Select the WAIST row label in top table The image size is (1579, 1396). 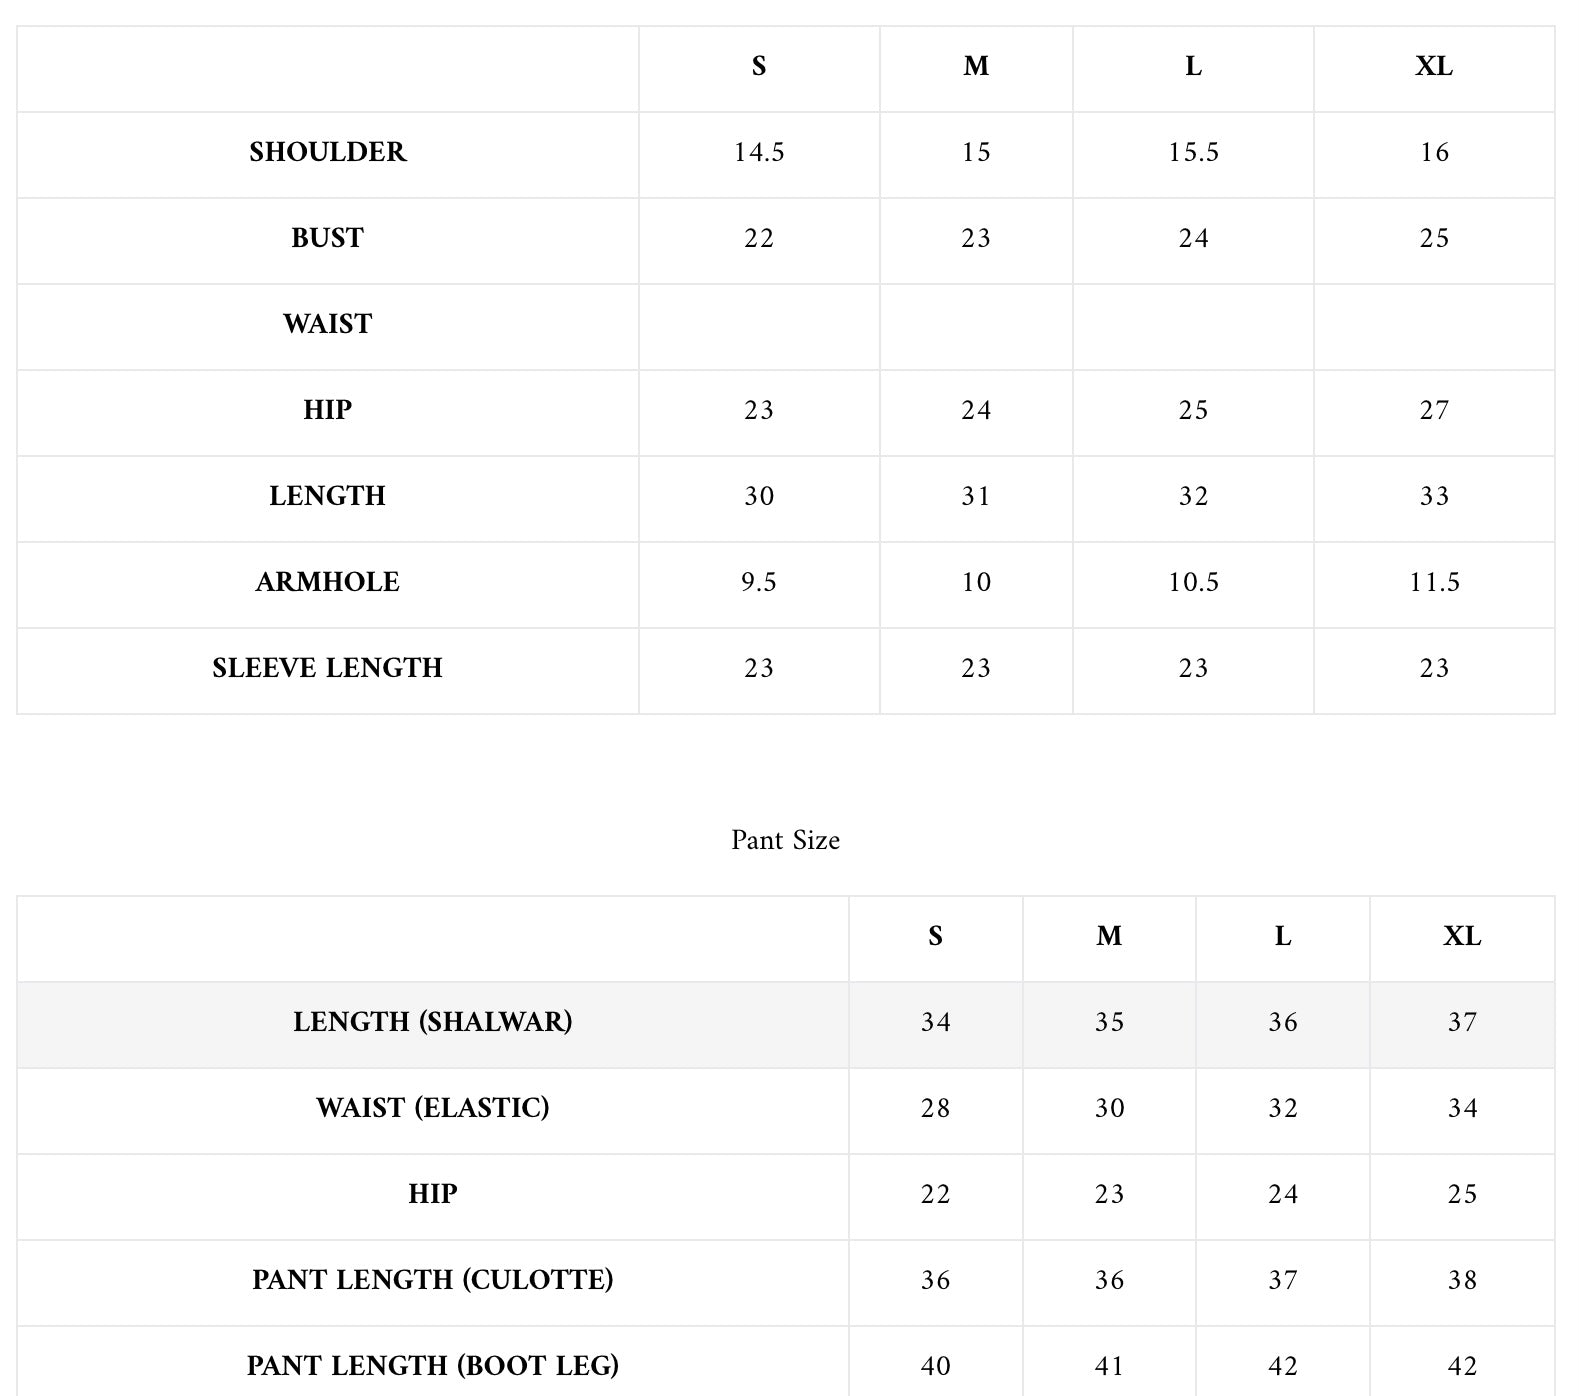[x=327, y=324]
